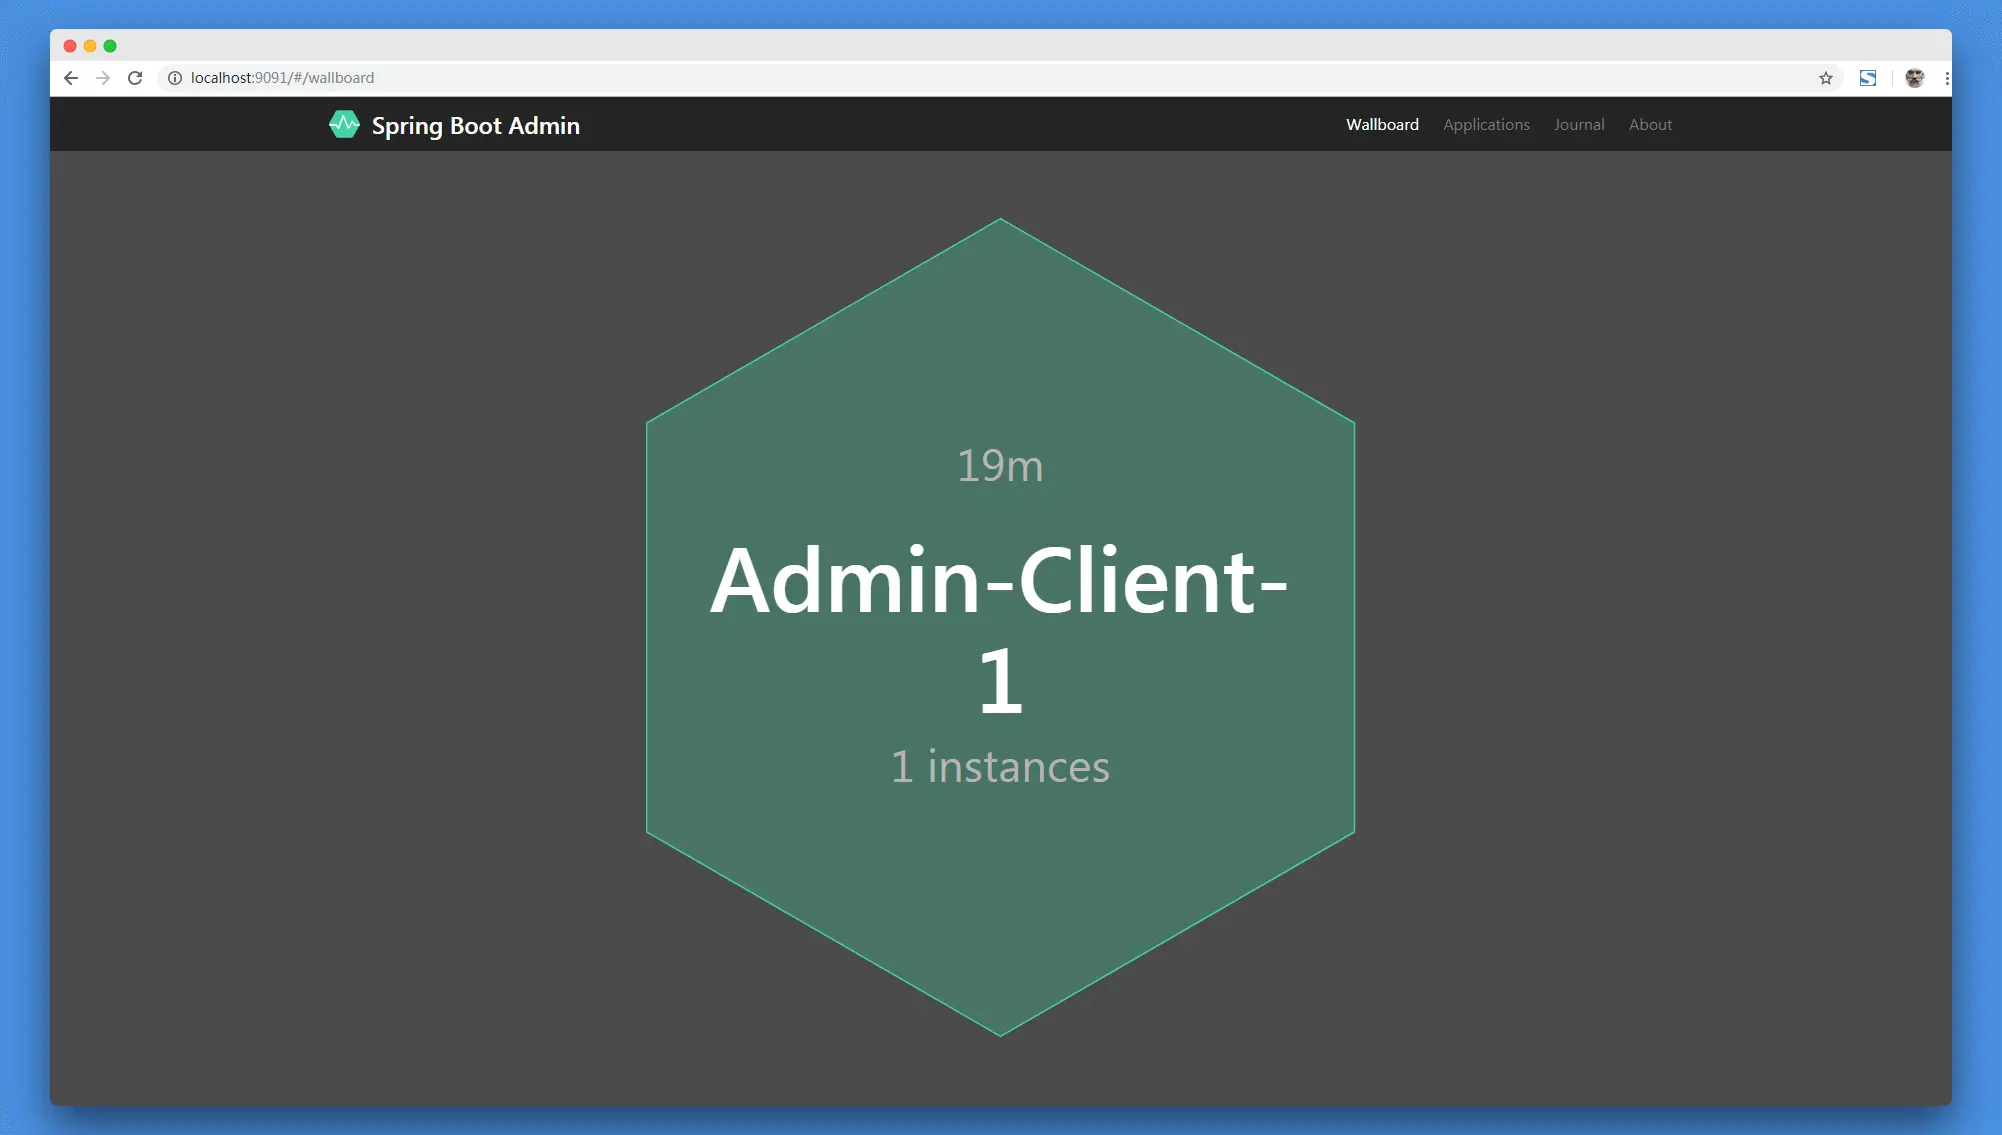This screenshot has width=2002, height=1135.
Task: Click the Spring Boot Admin title text
Action: click(x=477, y=125)
